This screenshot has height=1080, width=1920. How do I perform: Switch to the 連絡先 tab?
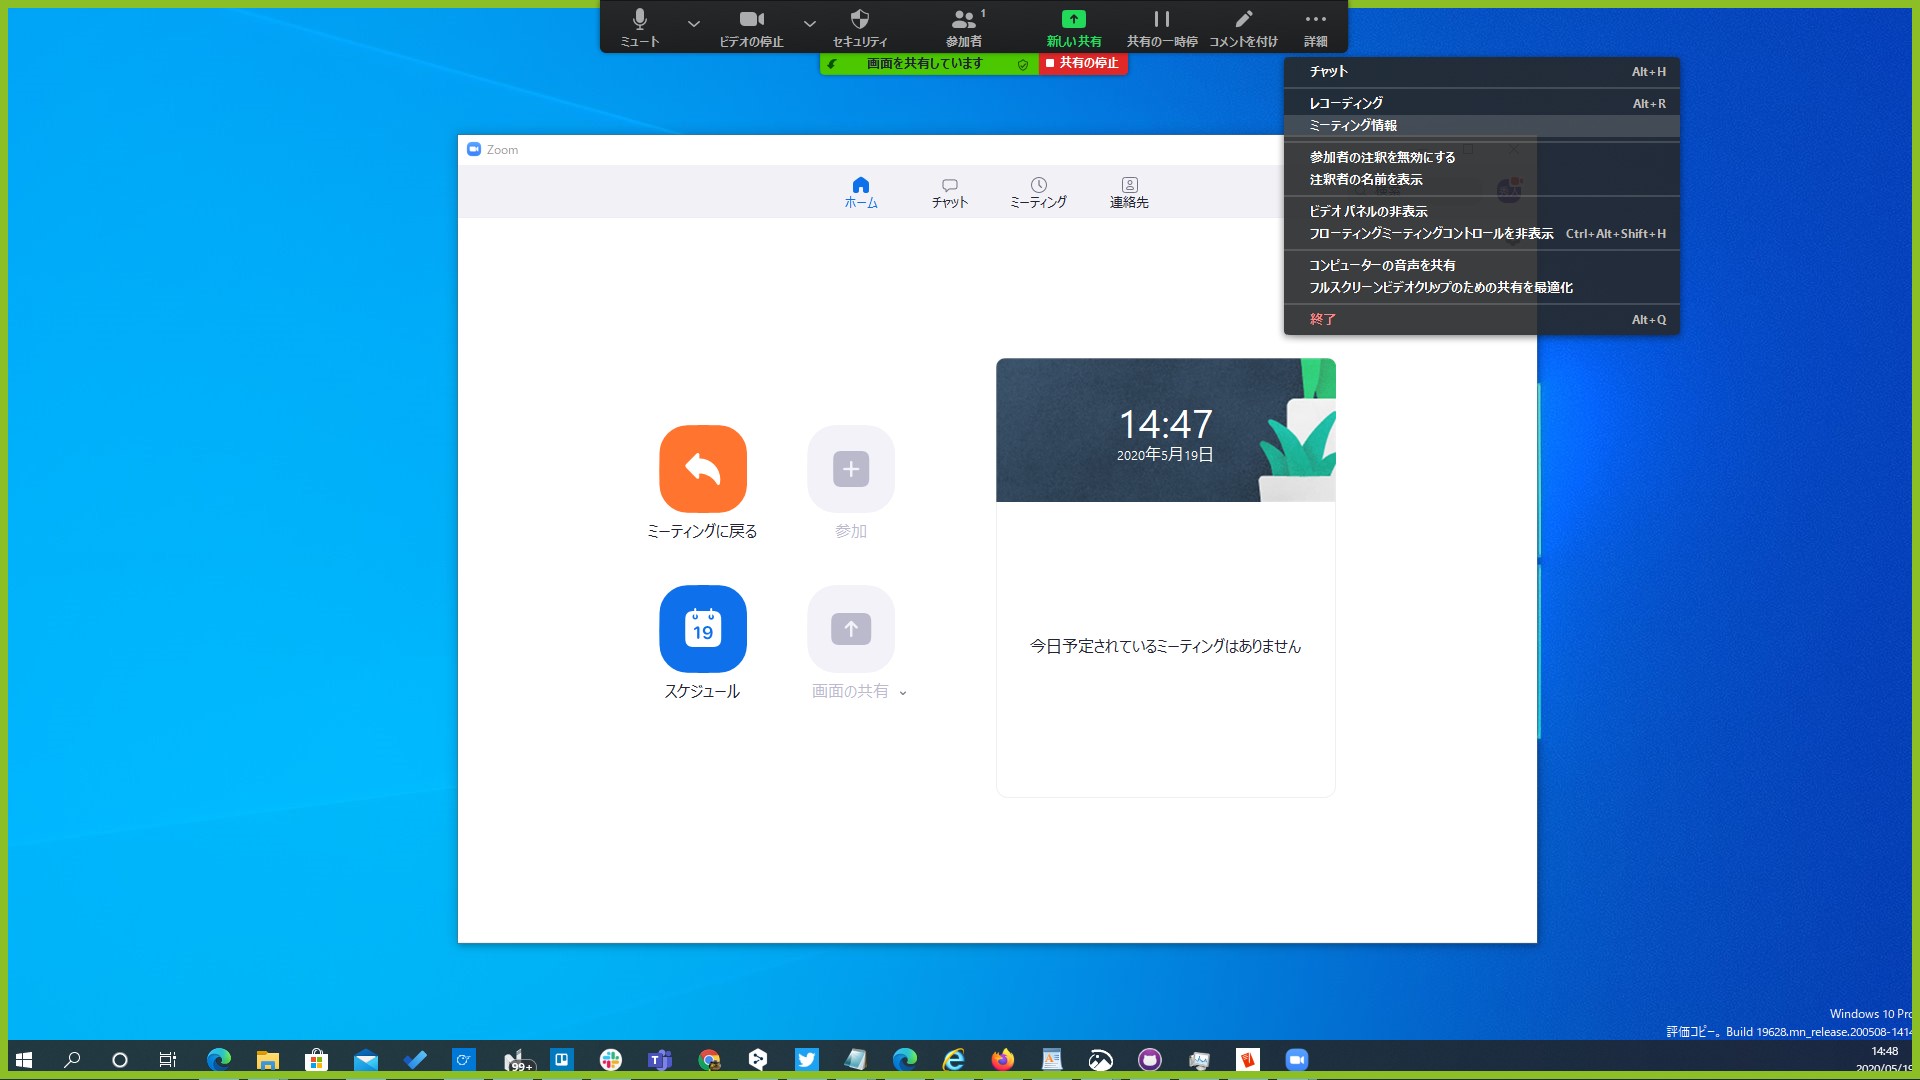click(1128, 192)
